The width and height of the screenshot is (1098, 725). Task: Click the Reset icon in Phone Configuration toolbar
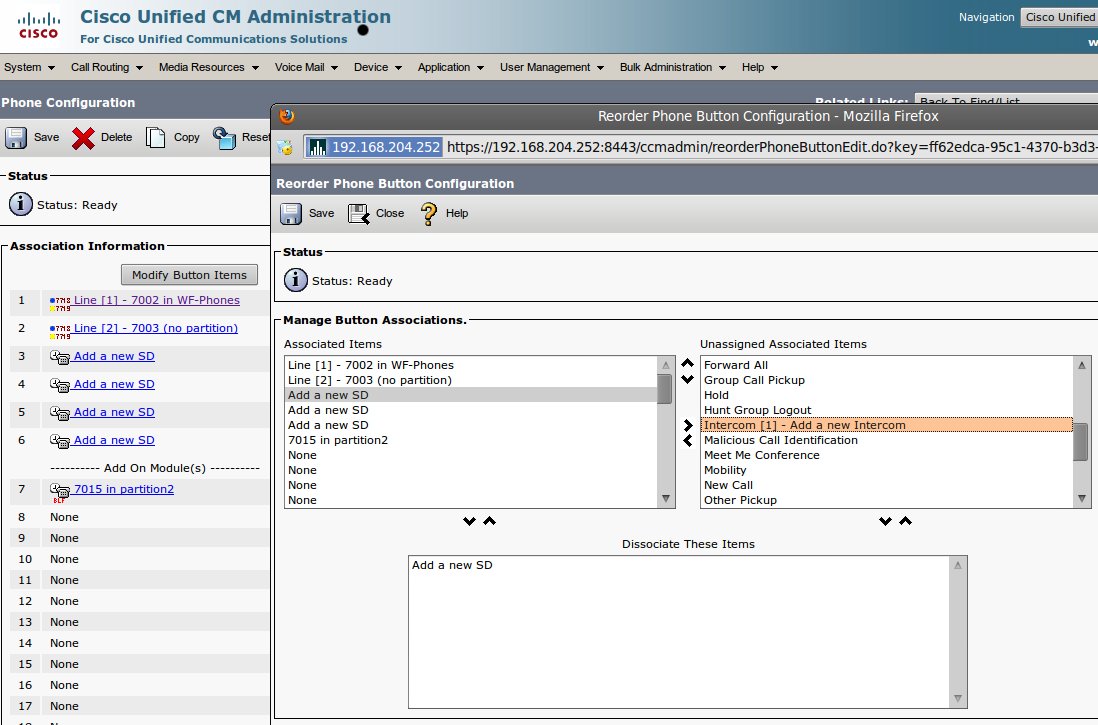[224, 137]
